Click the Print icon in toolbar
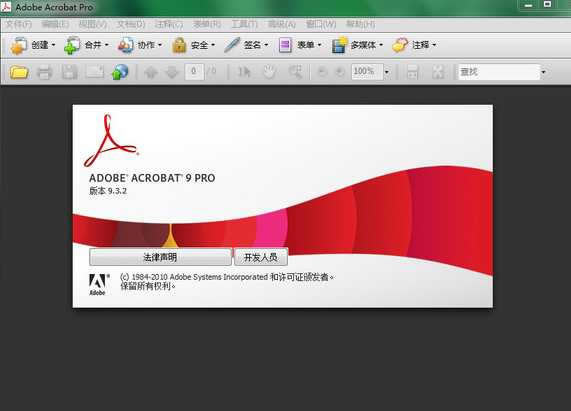571x411 pixels. point(44,72)
